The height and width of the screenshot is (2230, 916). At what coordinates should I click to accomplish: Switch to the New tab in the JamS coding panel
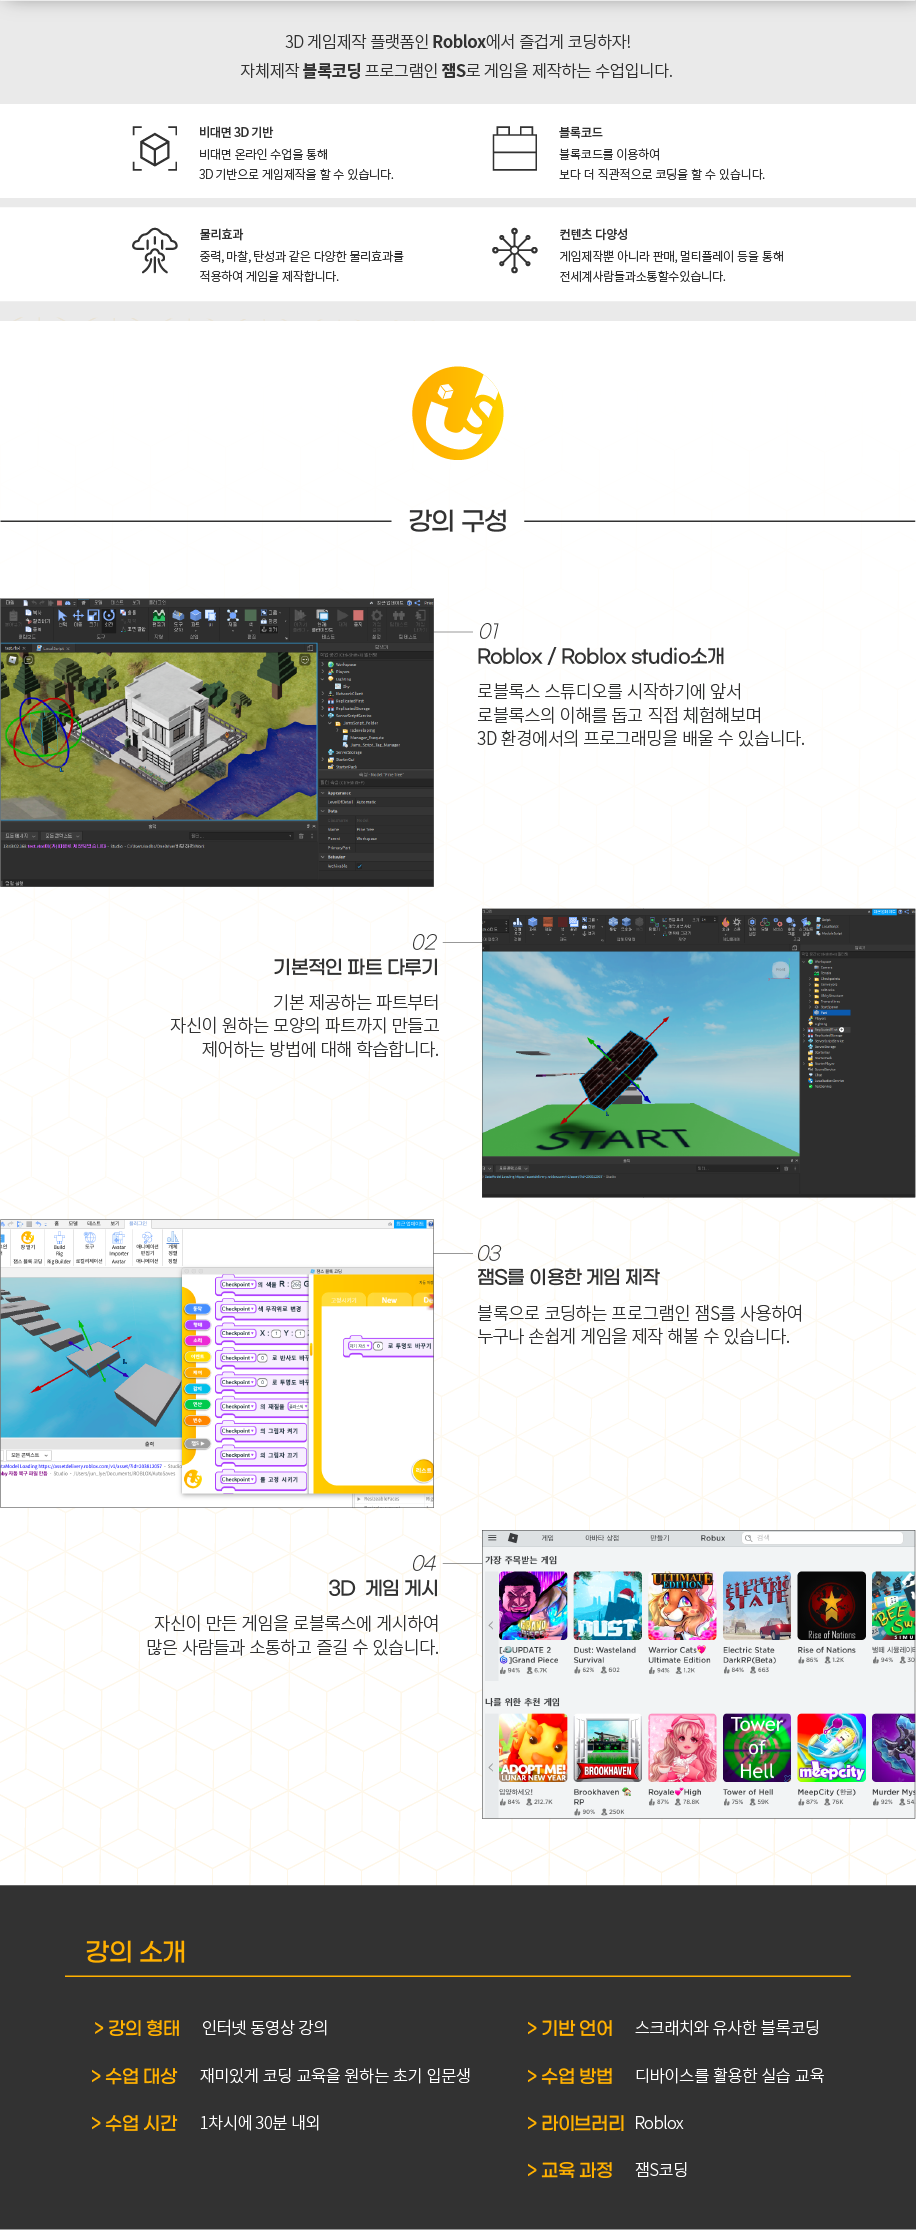(x=389, y=1300)
